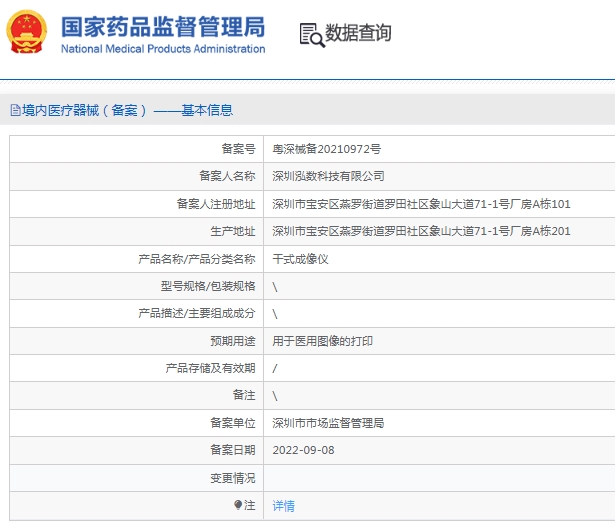615x528 pixels.
Task: Select filing date 2022-09-08
Action: click(x=304, y=450)
